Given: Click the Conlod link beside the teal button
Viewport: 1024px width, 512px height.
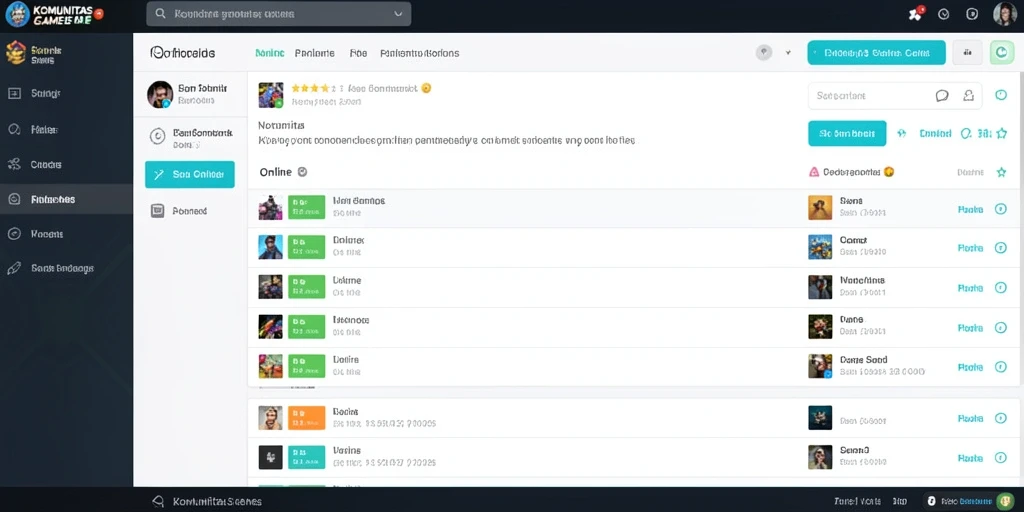Looking at the screenshot, I should point(935,133).
